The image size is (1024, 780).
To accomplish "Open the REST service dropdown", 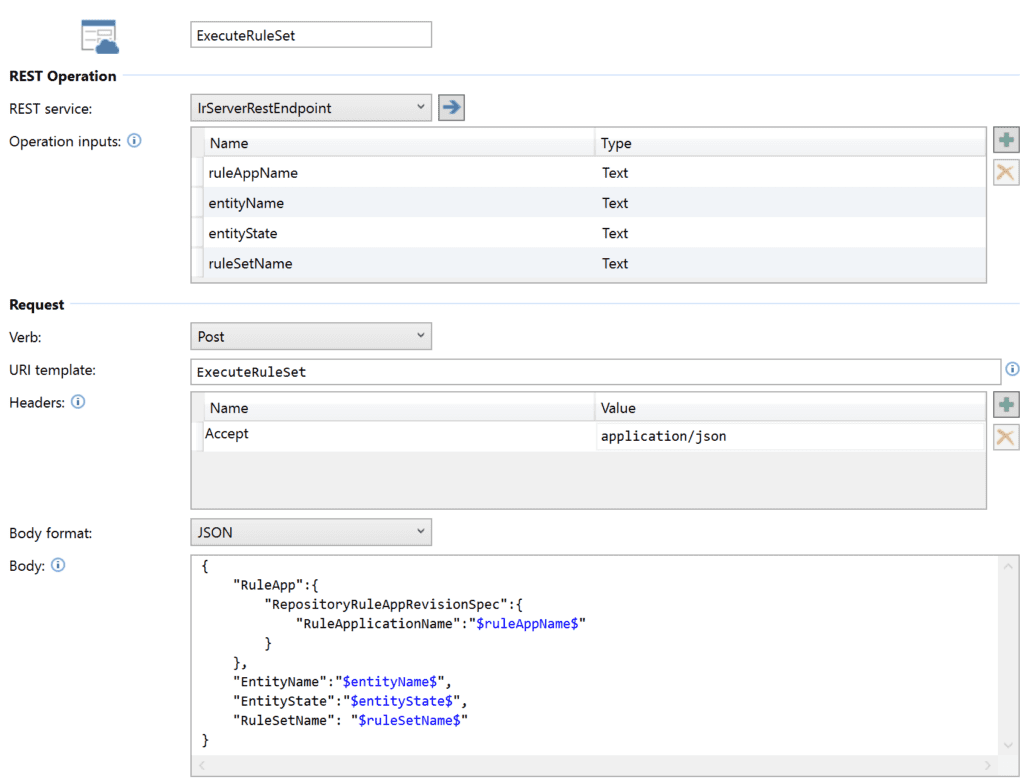I will point(421,107).
